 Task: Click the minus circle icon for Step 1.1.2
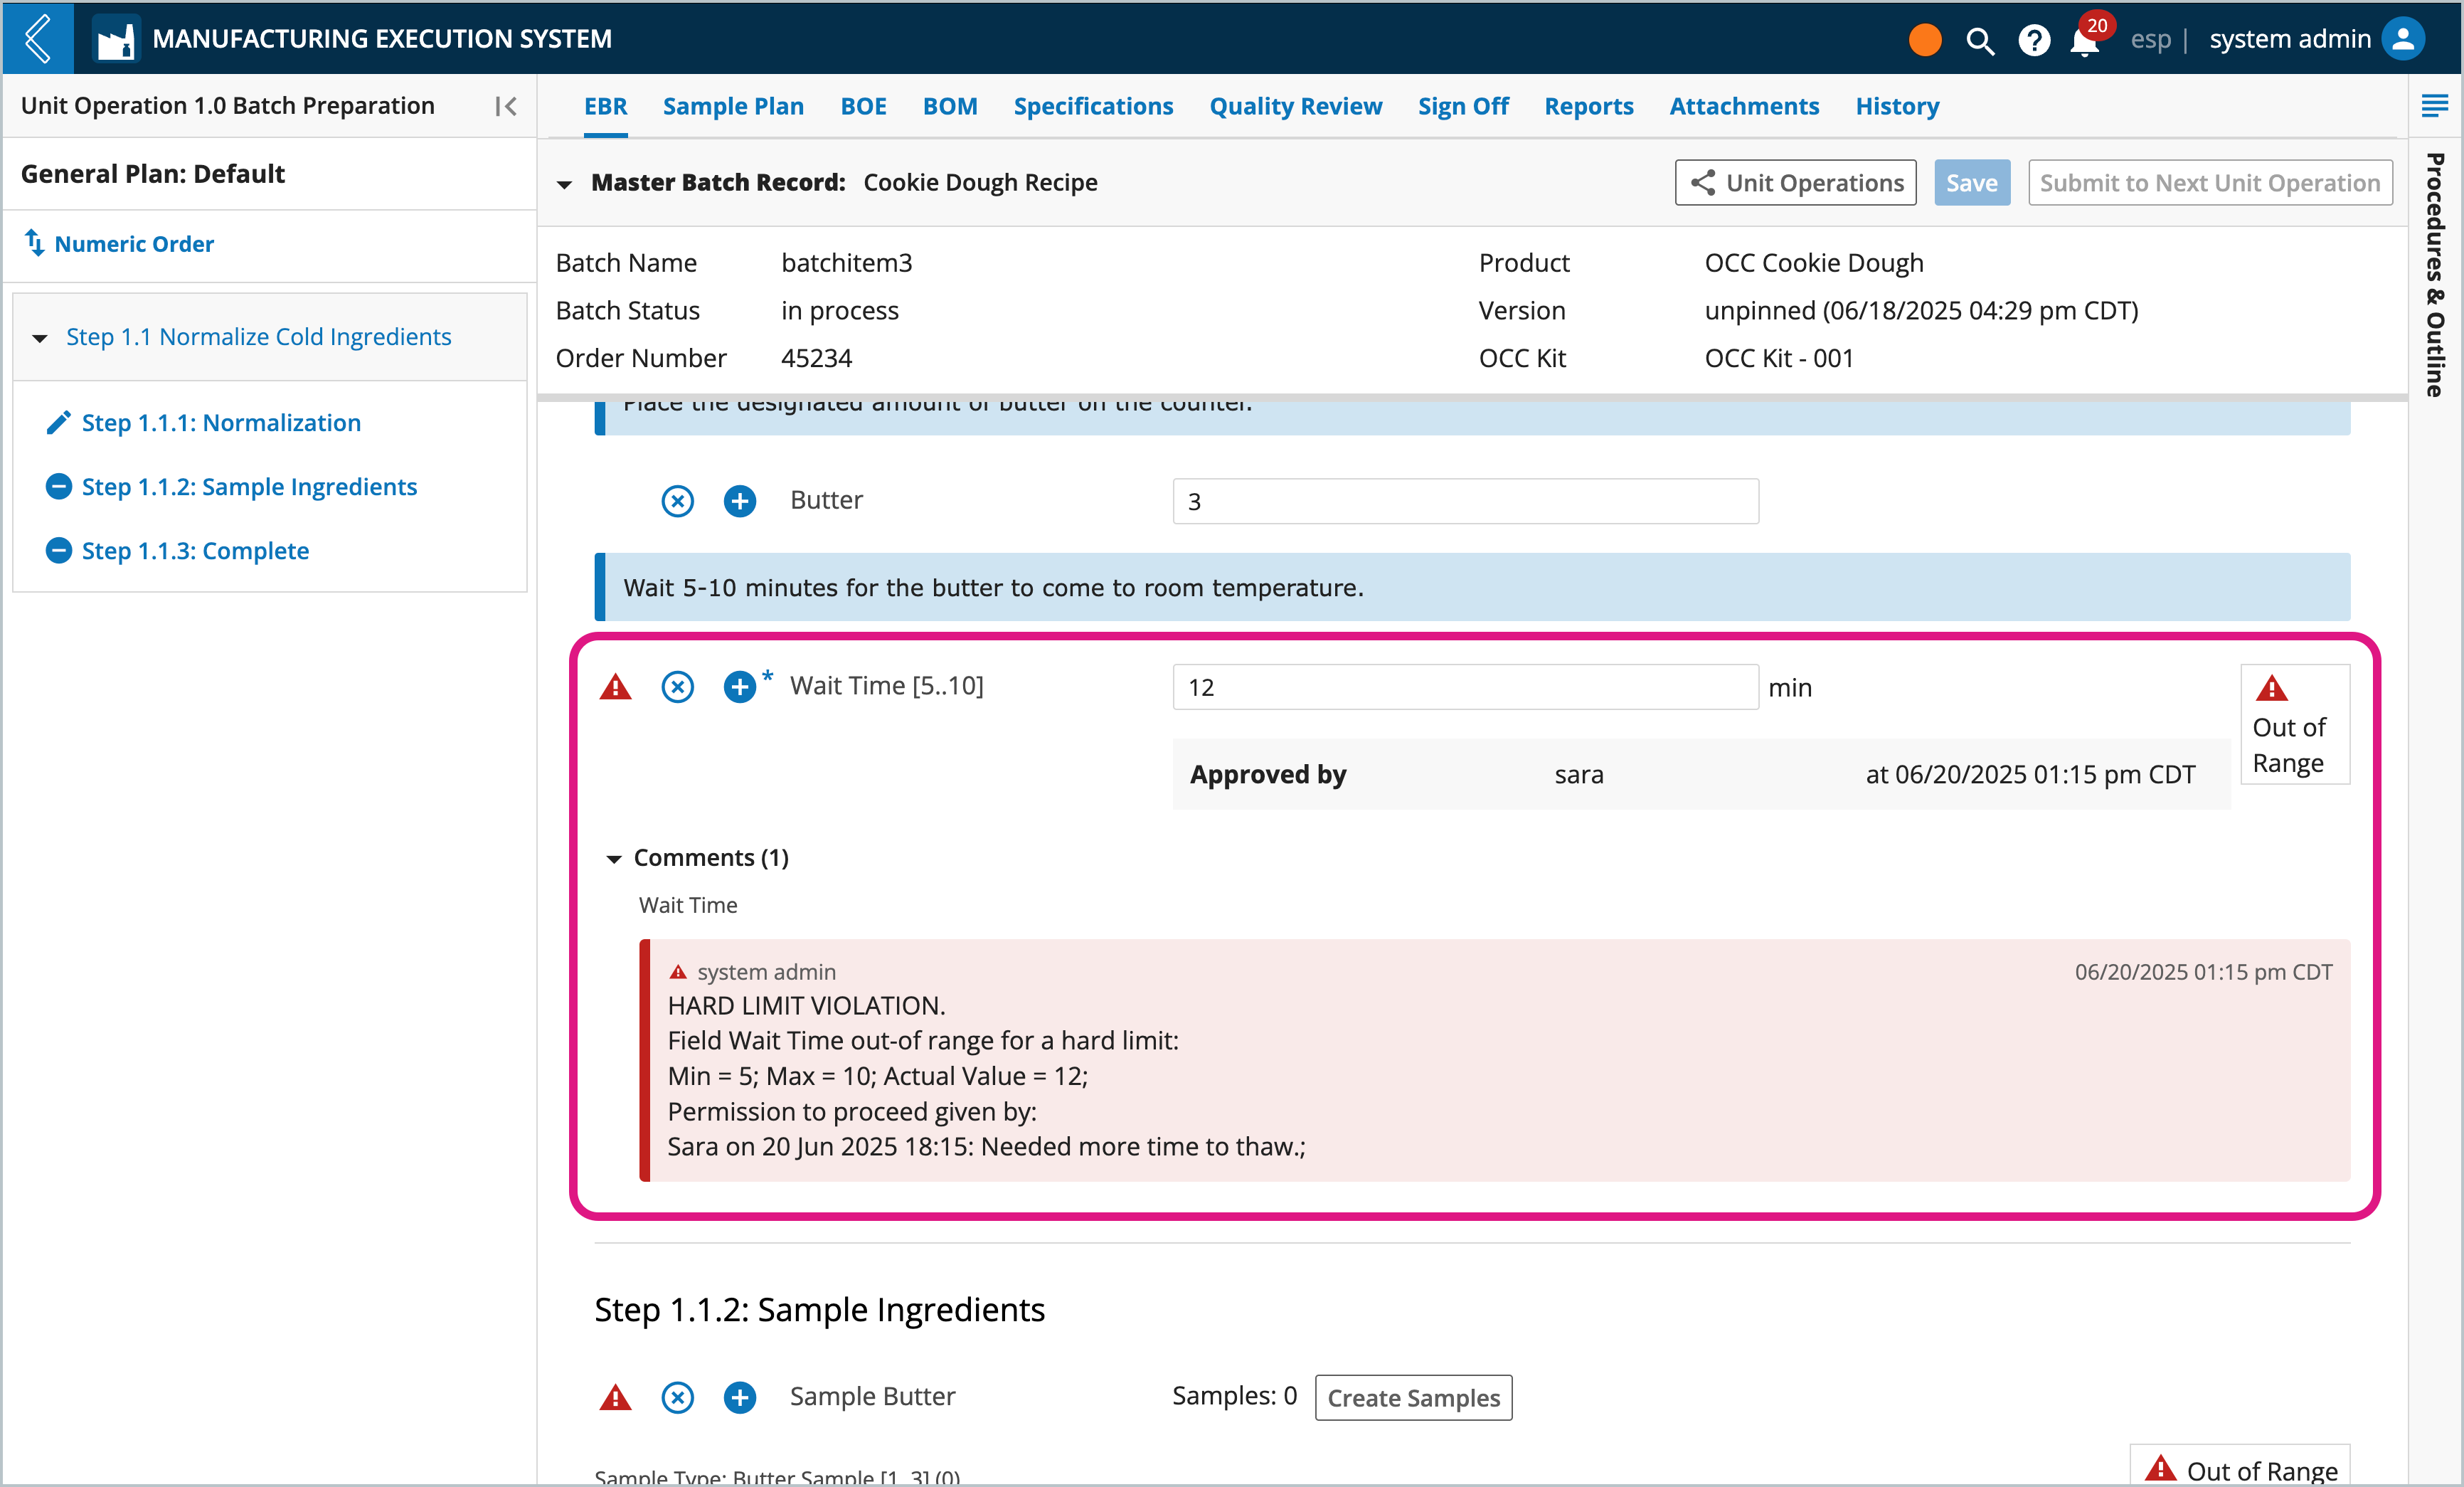(x=59, y=486)
